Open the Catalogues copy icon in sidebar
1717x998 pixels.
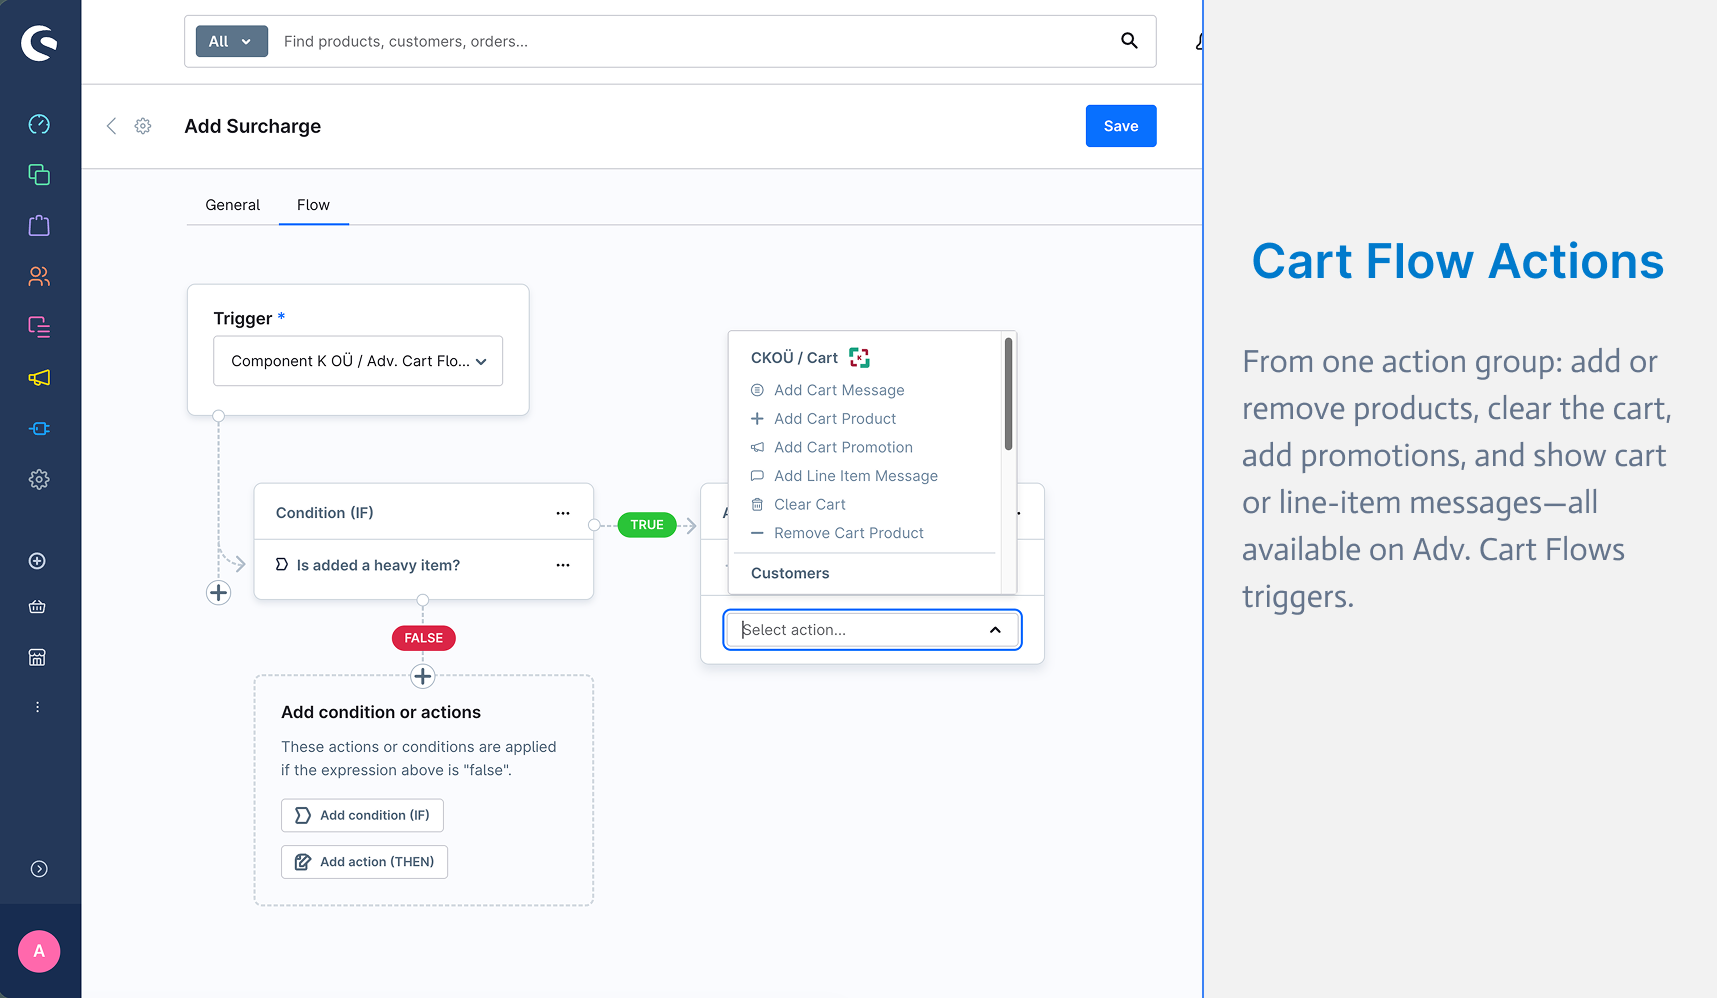coord(39,175)
